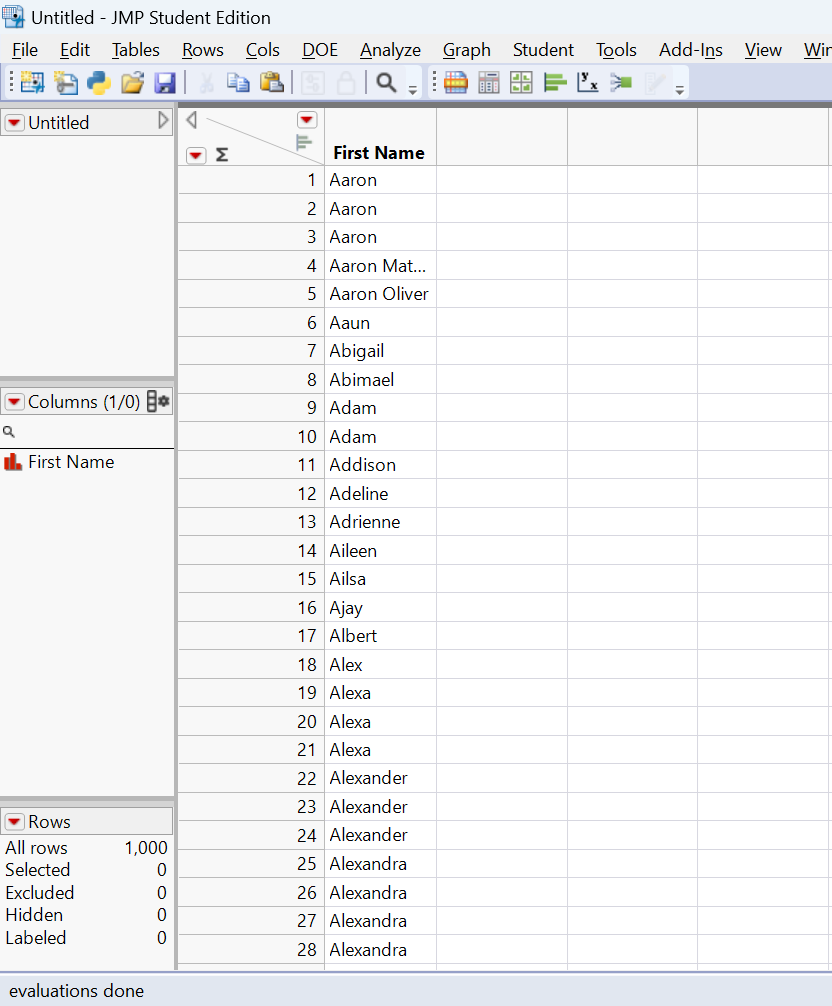This screenshot has width=832, height=1006.
Task: Open the Columns panel red triangle menu
Action: tap(15, 402)
